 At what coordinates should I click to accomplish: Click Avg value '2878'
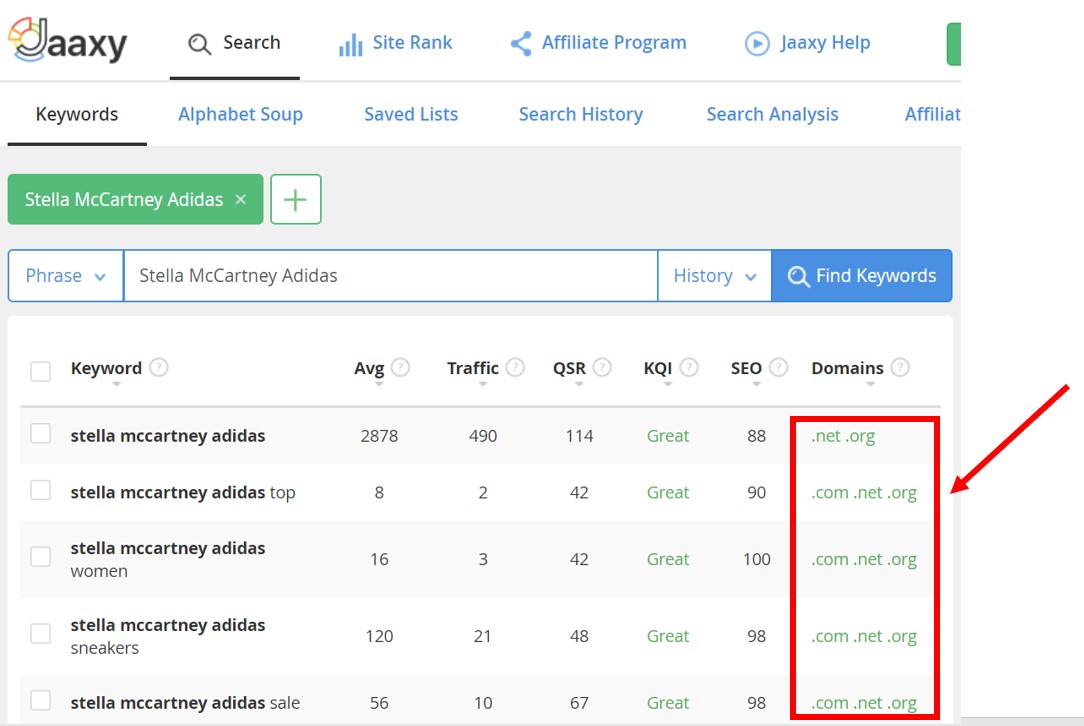tap(379, 436)
